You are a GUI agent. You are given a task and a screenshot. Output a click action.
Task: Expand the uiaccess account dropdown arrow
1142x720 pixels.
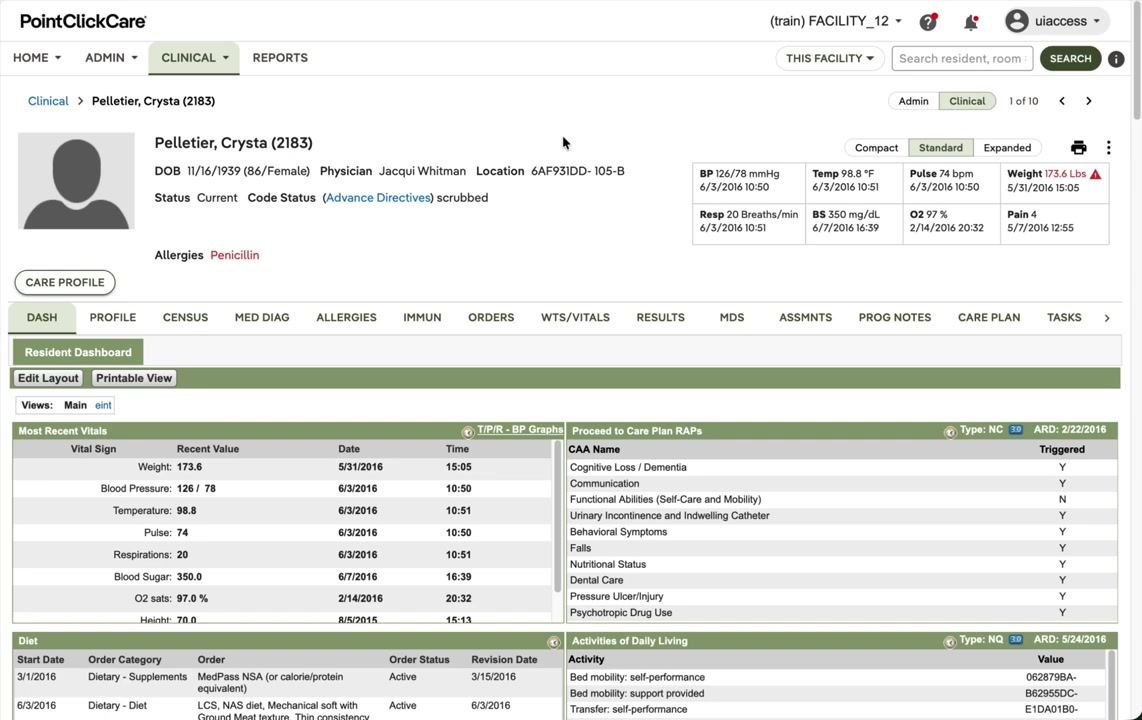[x=1096, y=21]
